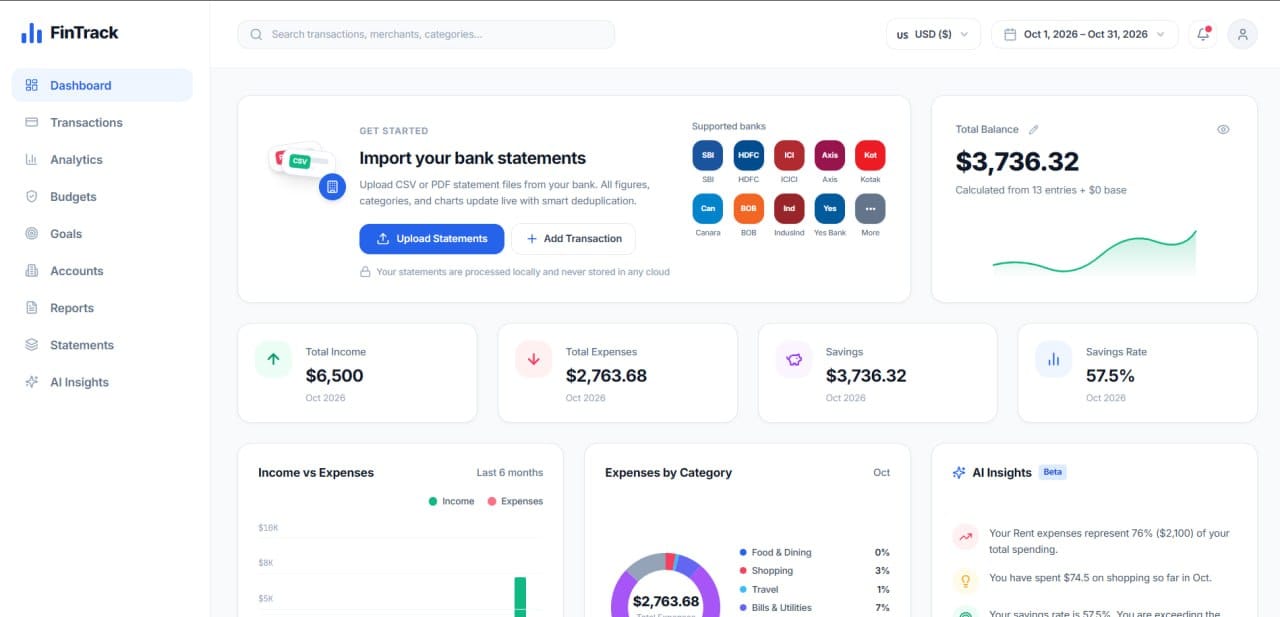This screenshot has width=1280, height=617.
Task: Select the IndusInd bank icon
Action: (789, 208)
